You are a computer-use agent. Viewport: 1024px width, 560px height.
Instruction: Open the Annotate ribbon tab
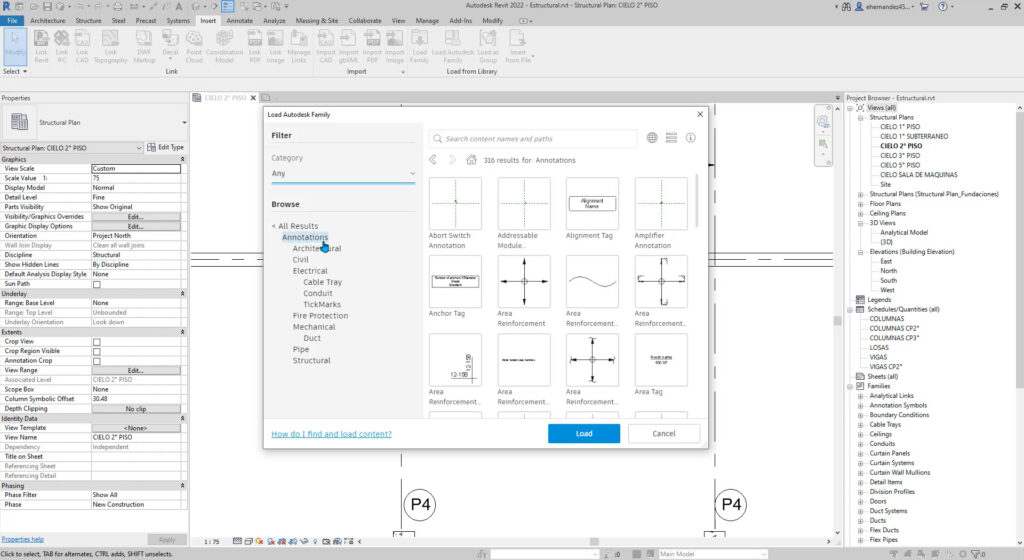[x=239, y=21]
